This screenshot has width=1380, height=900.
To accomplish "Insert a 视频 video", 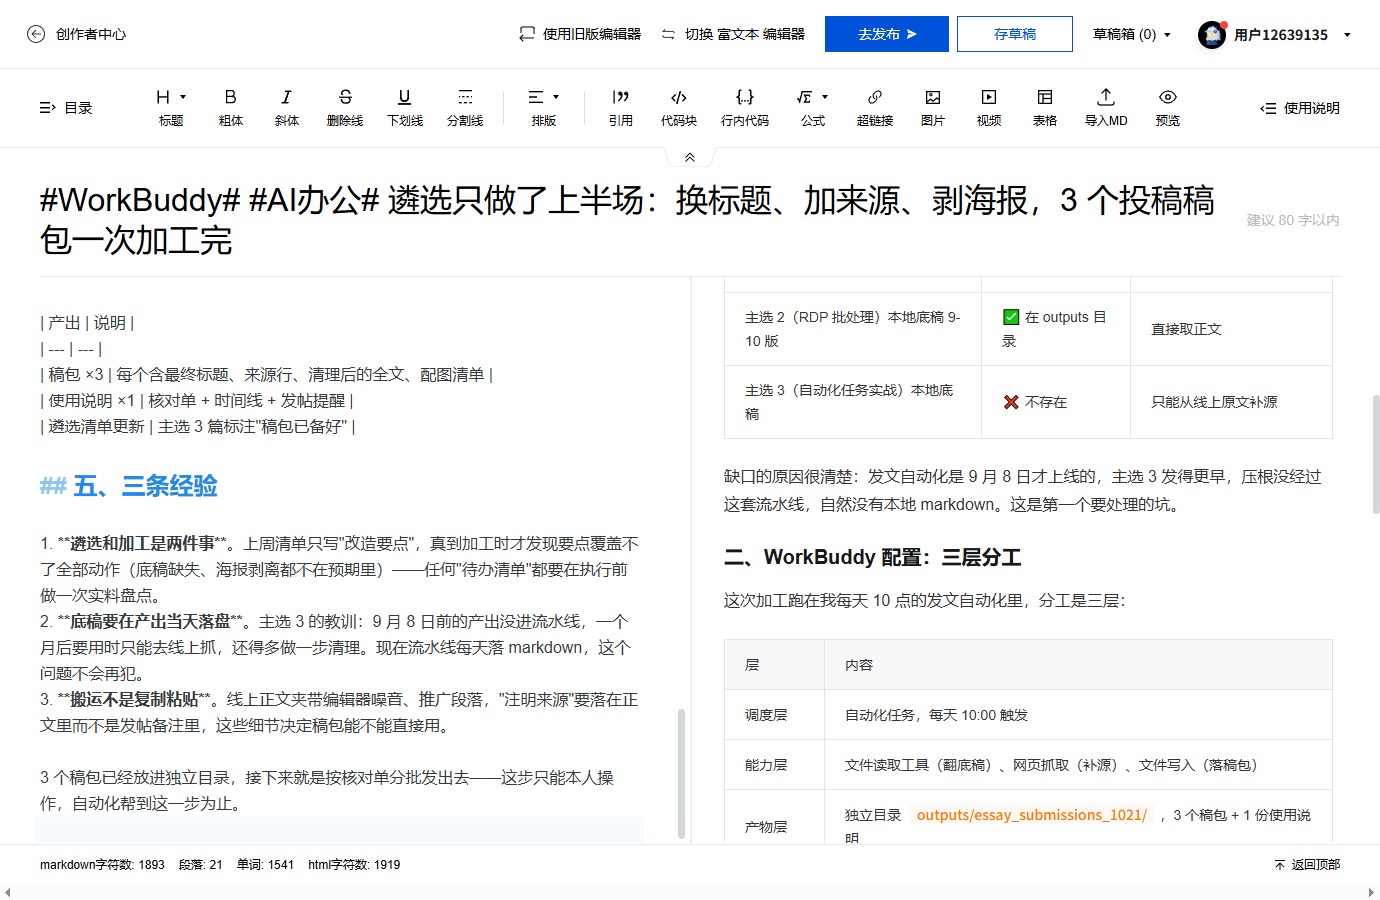I will [989, 108].
